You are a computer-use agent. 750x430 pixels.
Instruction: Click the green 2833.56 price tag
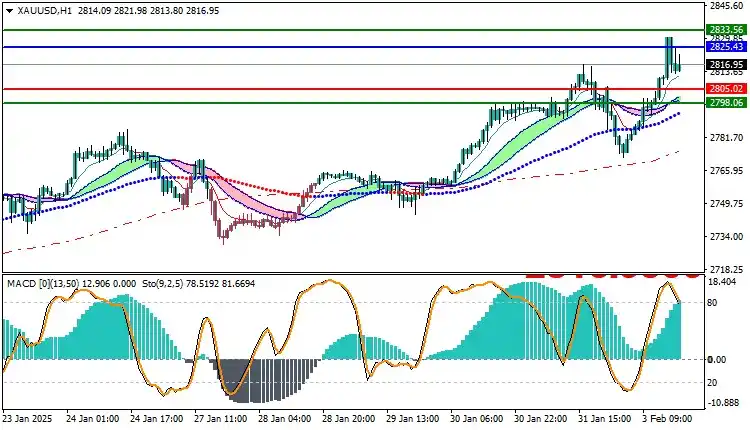click(725, 31)
